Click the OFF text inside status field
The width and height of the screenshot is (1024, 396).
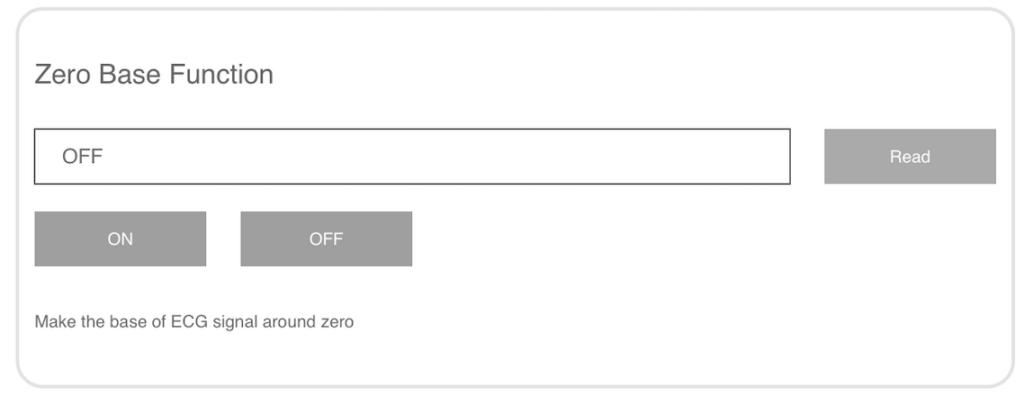tap(82, 156)
